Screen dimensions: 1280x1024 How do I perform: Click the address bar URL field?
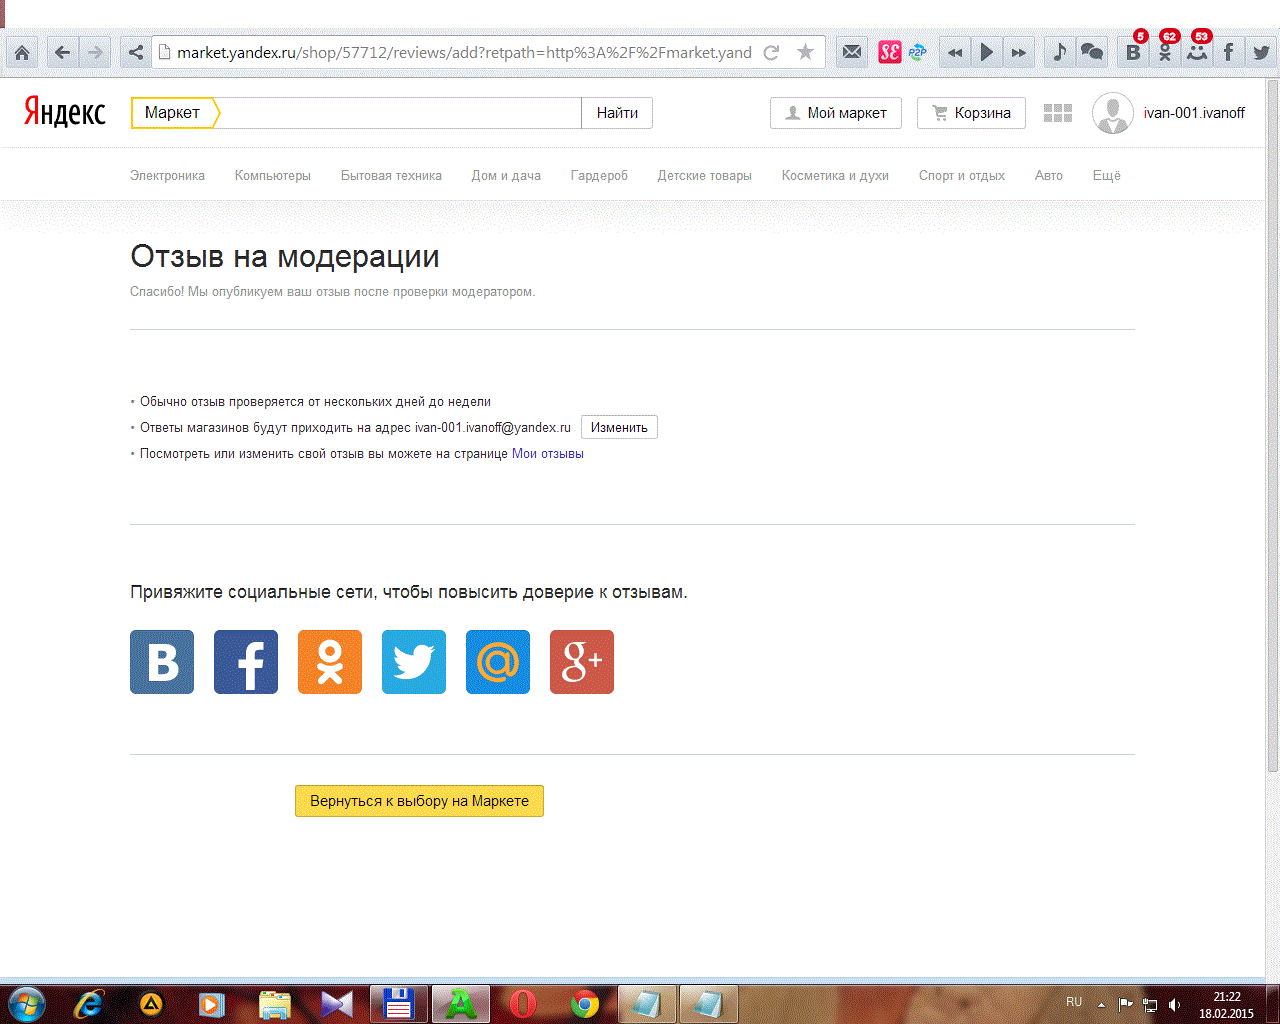tap(464, 53)
